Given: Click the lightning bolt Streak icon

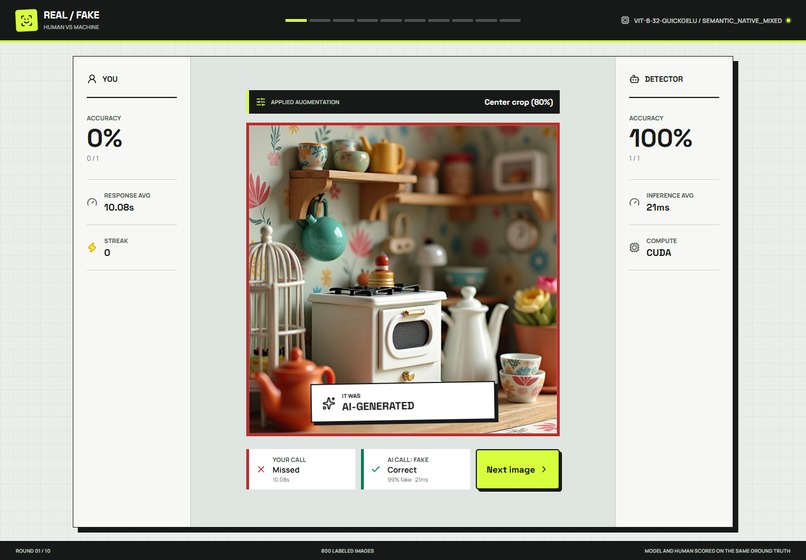Looking at the screenshot, I should coord(92,247).
